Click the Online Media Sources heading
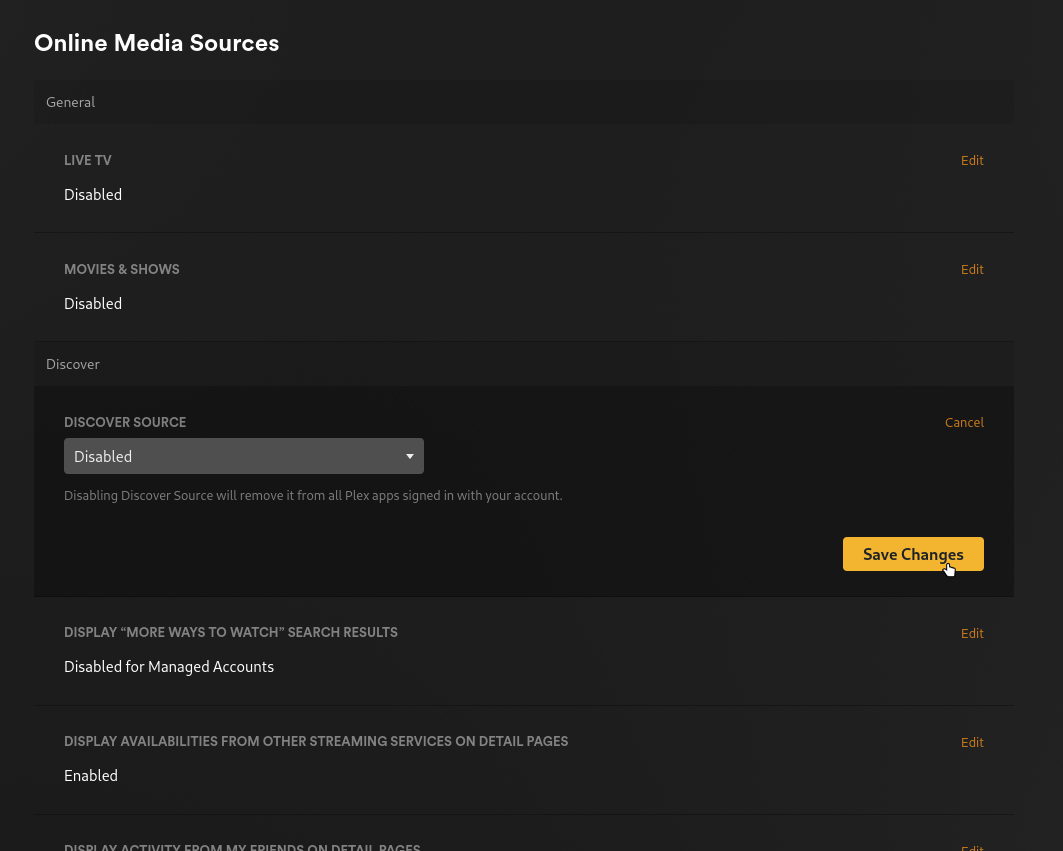 tap(156, 43)
